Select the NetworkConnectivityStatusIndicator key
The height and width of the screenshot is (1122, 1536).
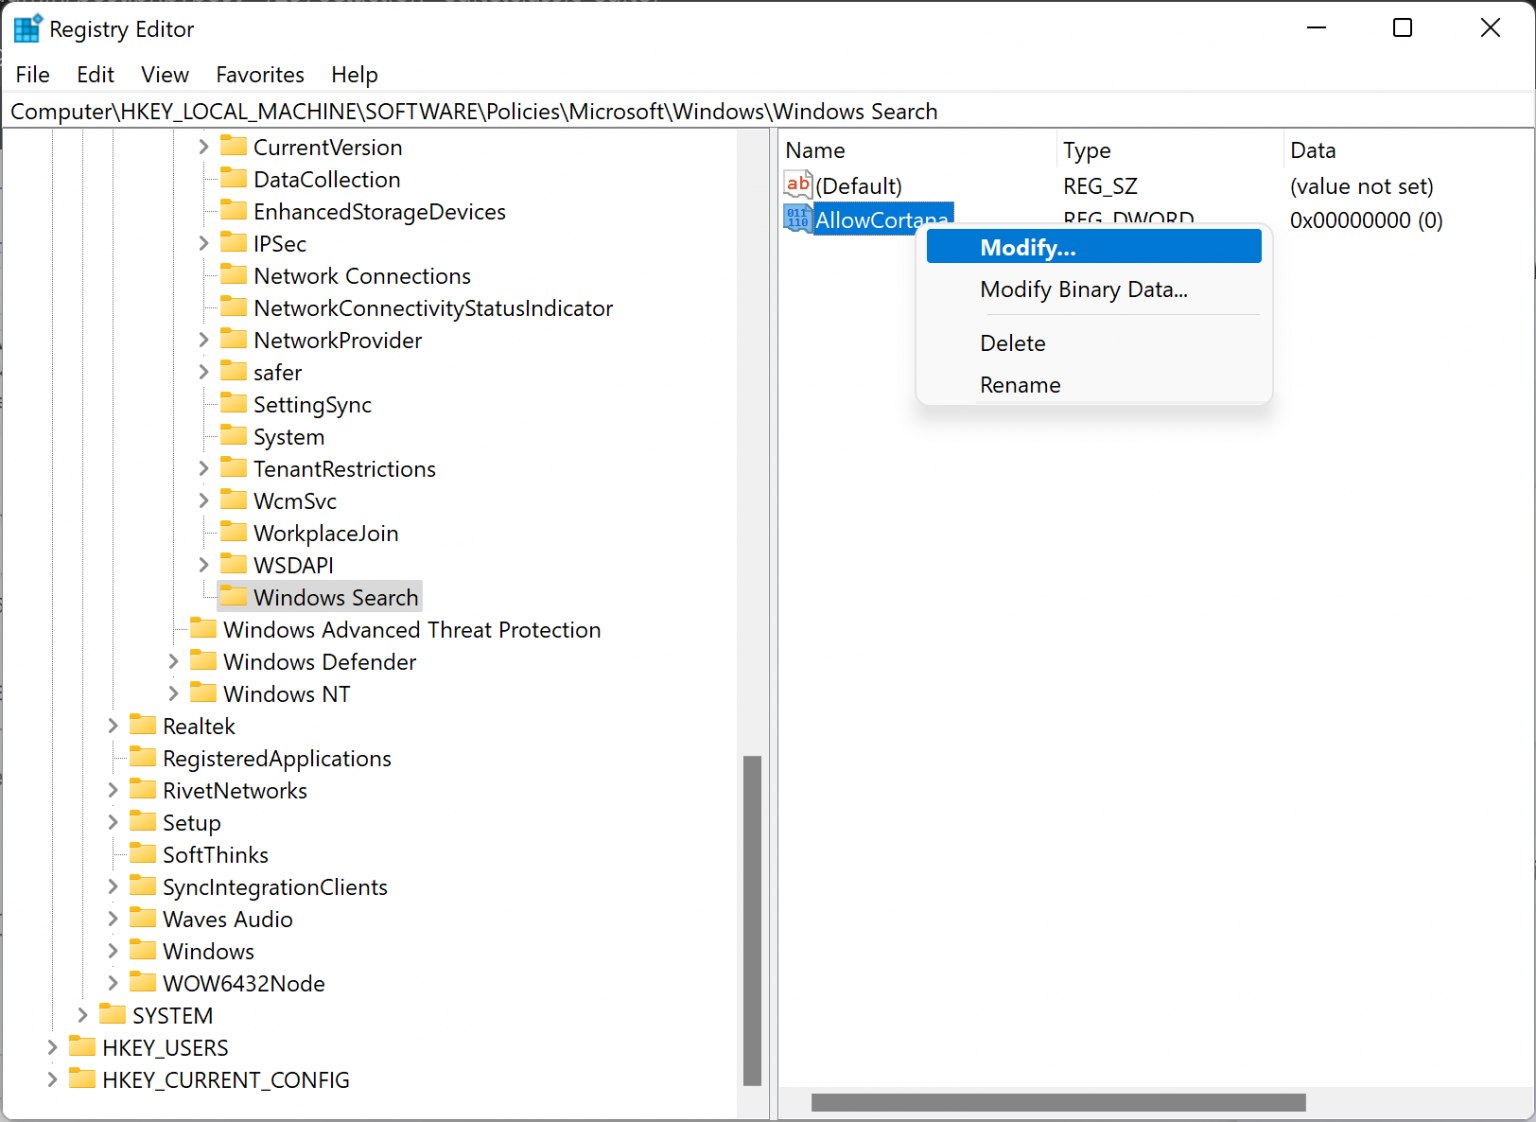click(433, 308)
